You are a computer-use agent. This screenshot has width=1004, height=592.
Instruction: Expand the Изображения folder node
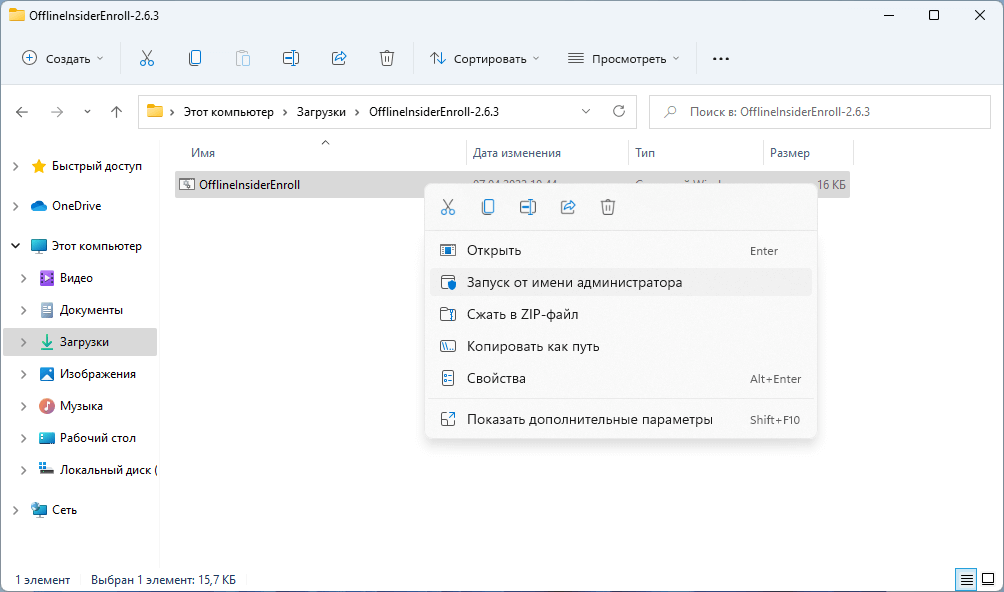coord(24,374)
